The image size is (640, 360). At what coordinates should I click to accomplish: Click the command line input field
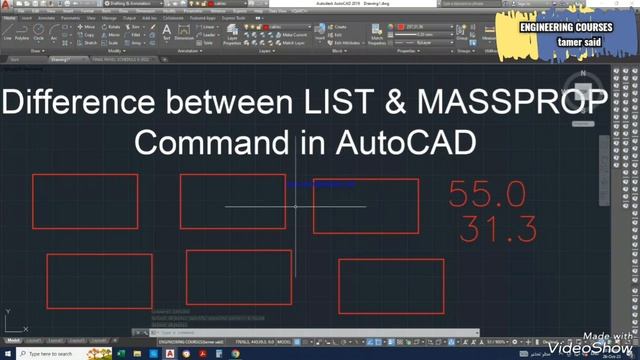coord(313,333)
